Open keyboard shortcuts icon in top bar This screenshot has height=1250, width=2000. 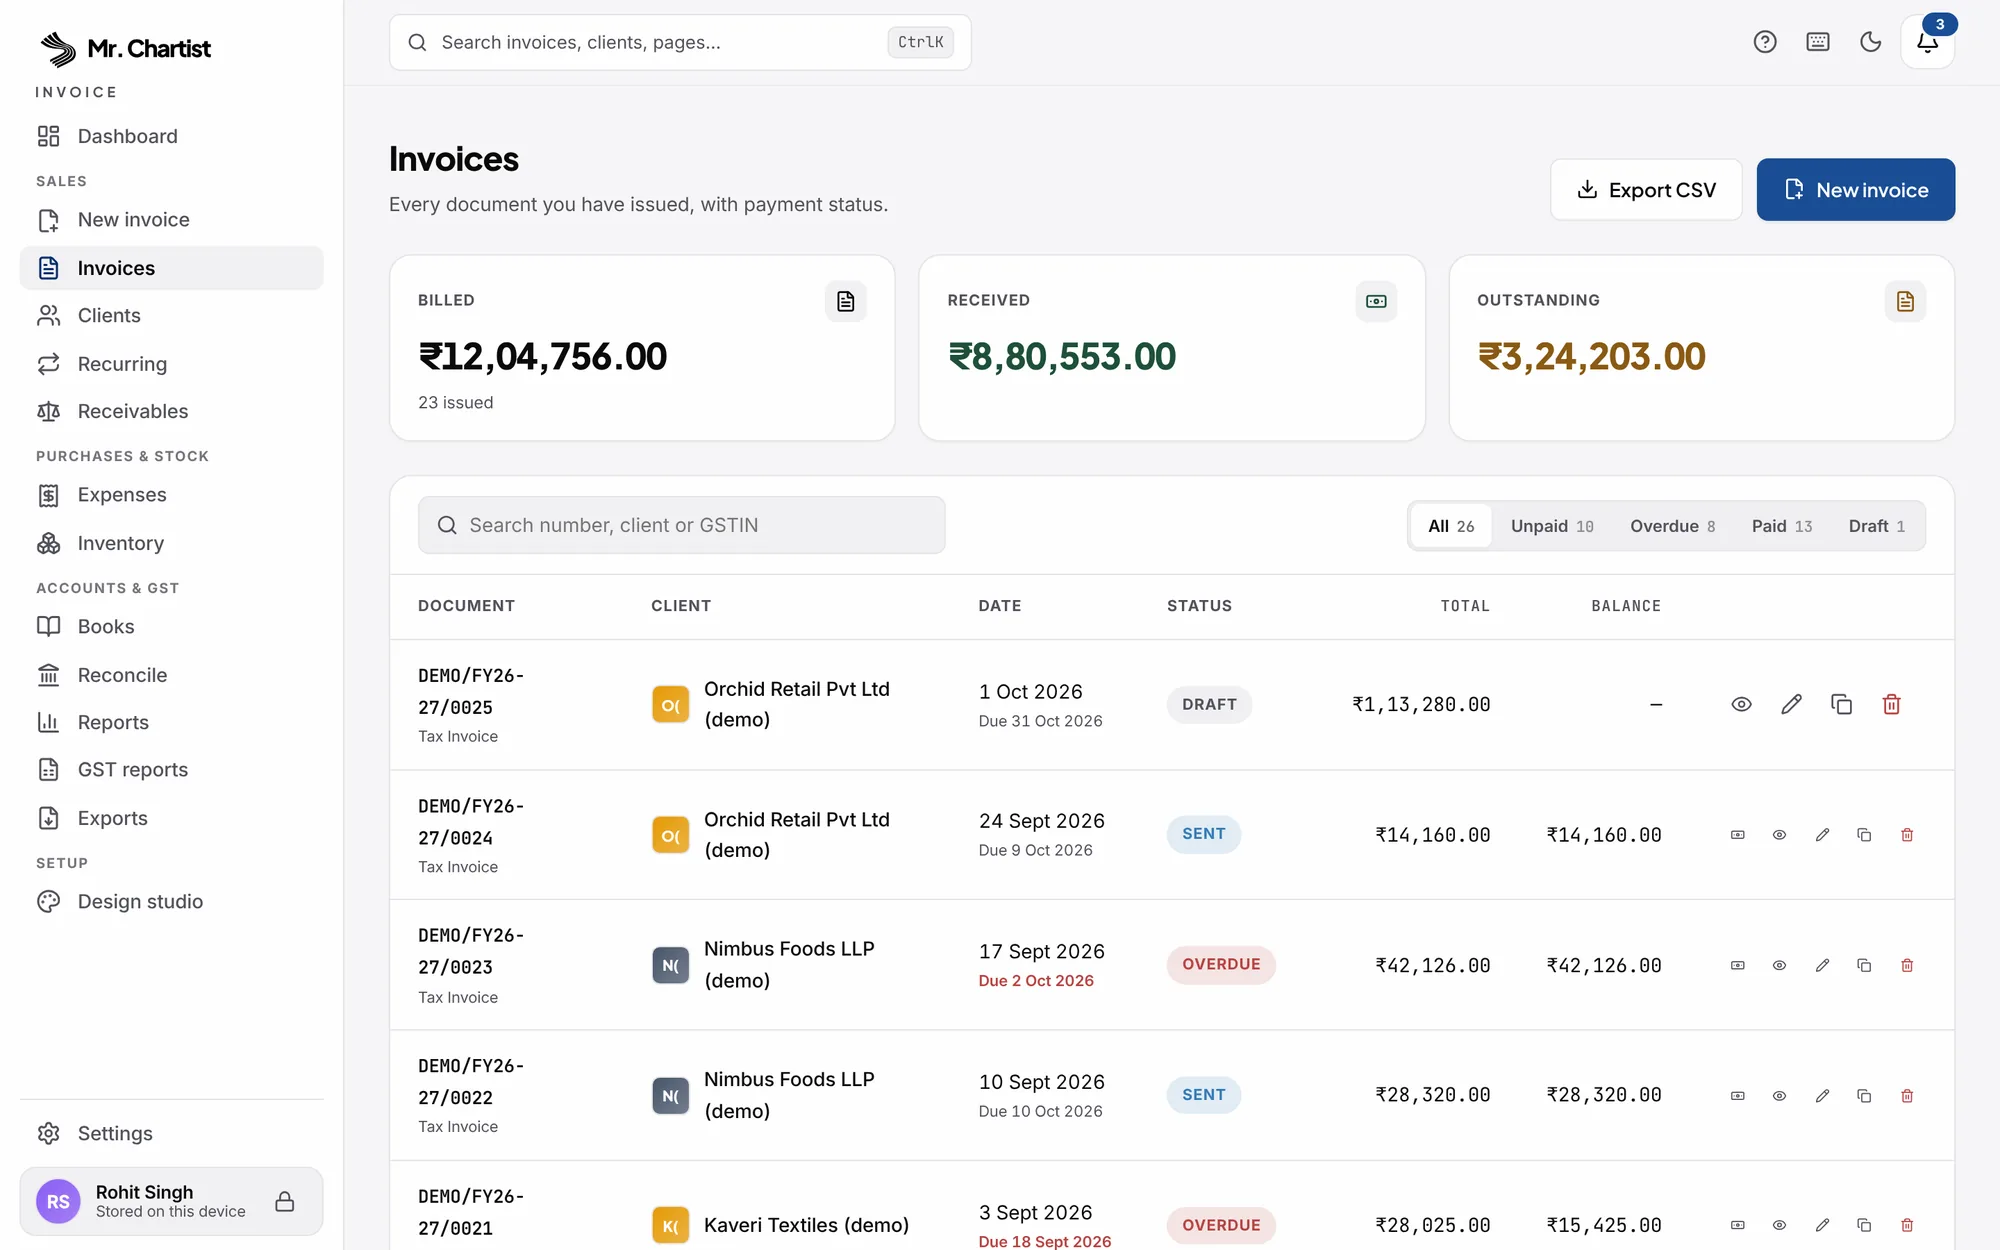coord(1818,42)
